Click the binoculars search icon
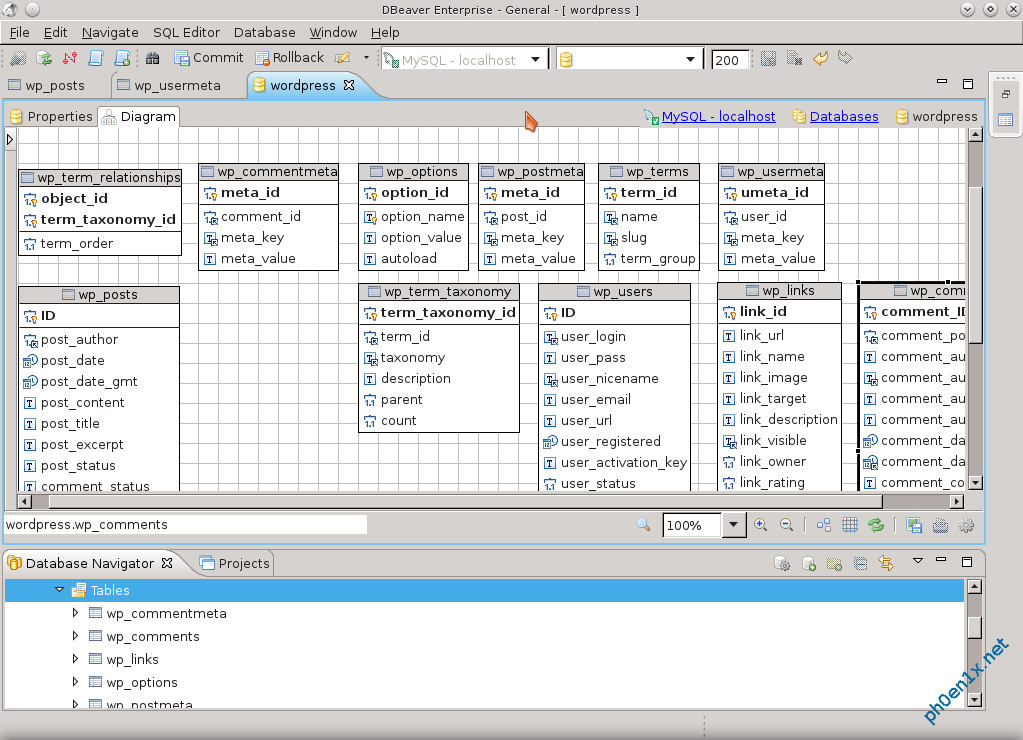The height and width of the screenshot is (740, 1023). tap(153, 59)
